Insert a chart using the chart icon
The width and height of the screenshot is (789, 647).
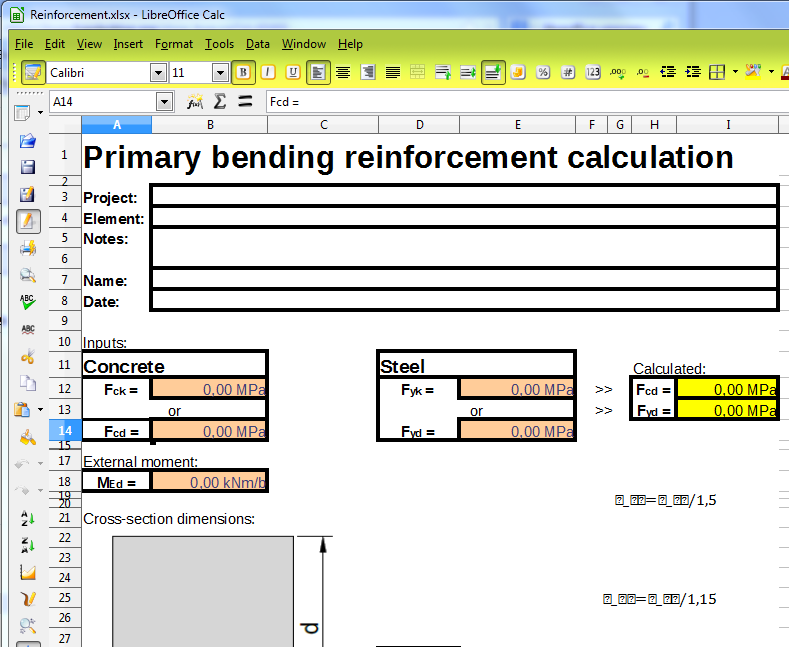pyautogui.click(x=28, y=572)
